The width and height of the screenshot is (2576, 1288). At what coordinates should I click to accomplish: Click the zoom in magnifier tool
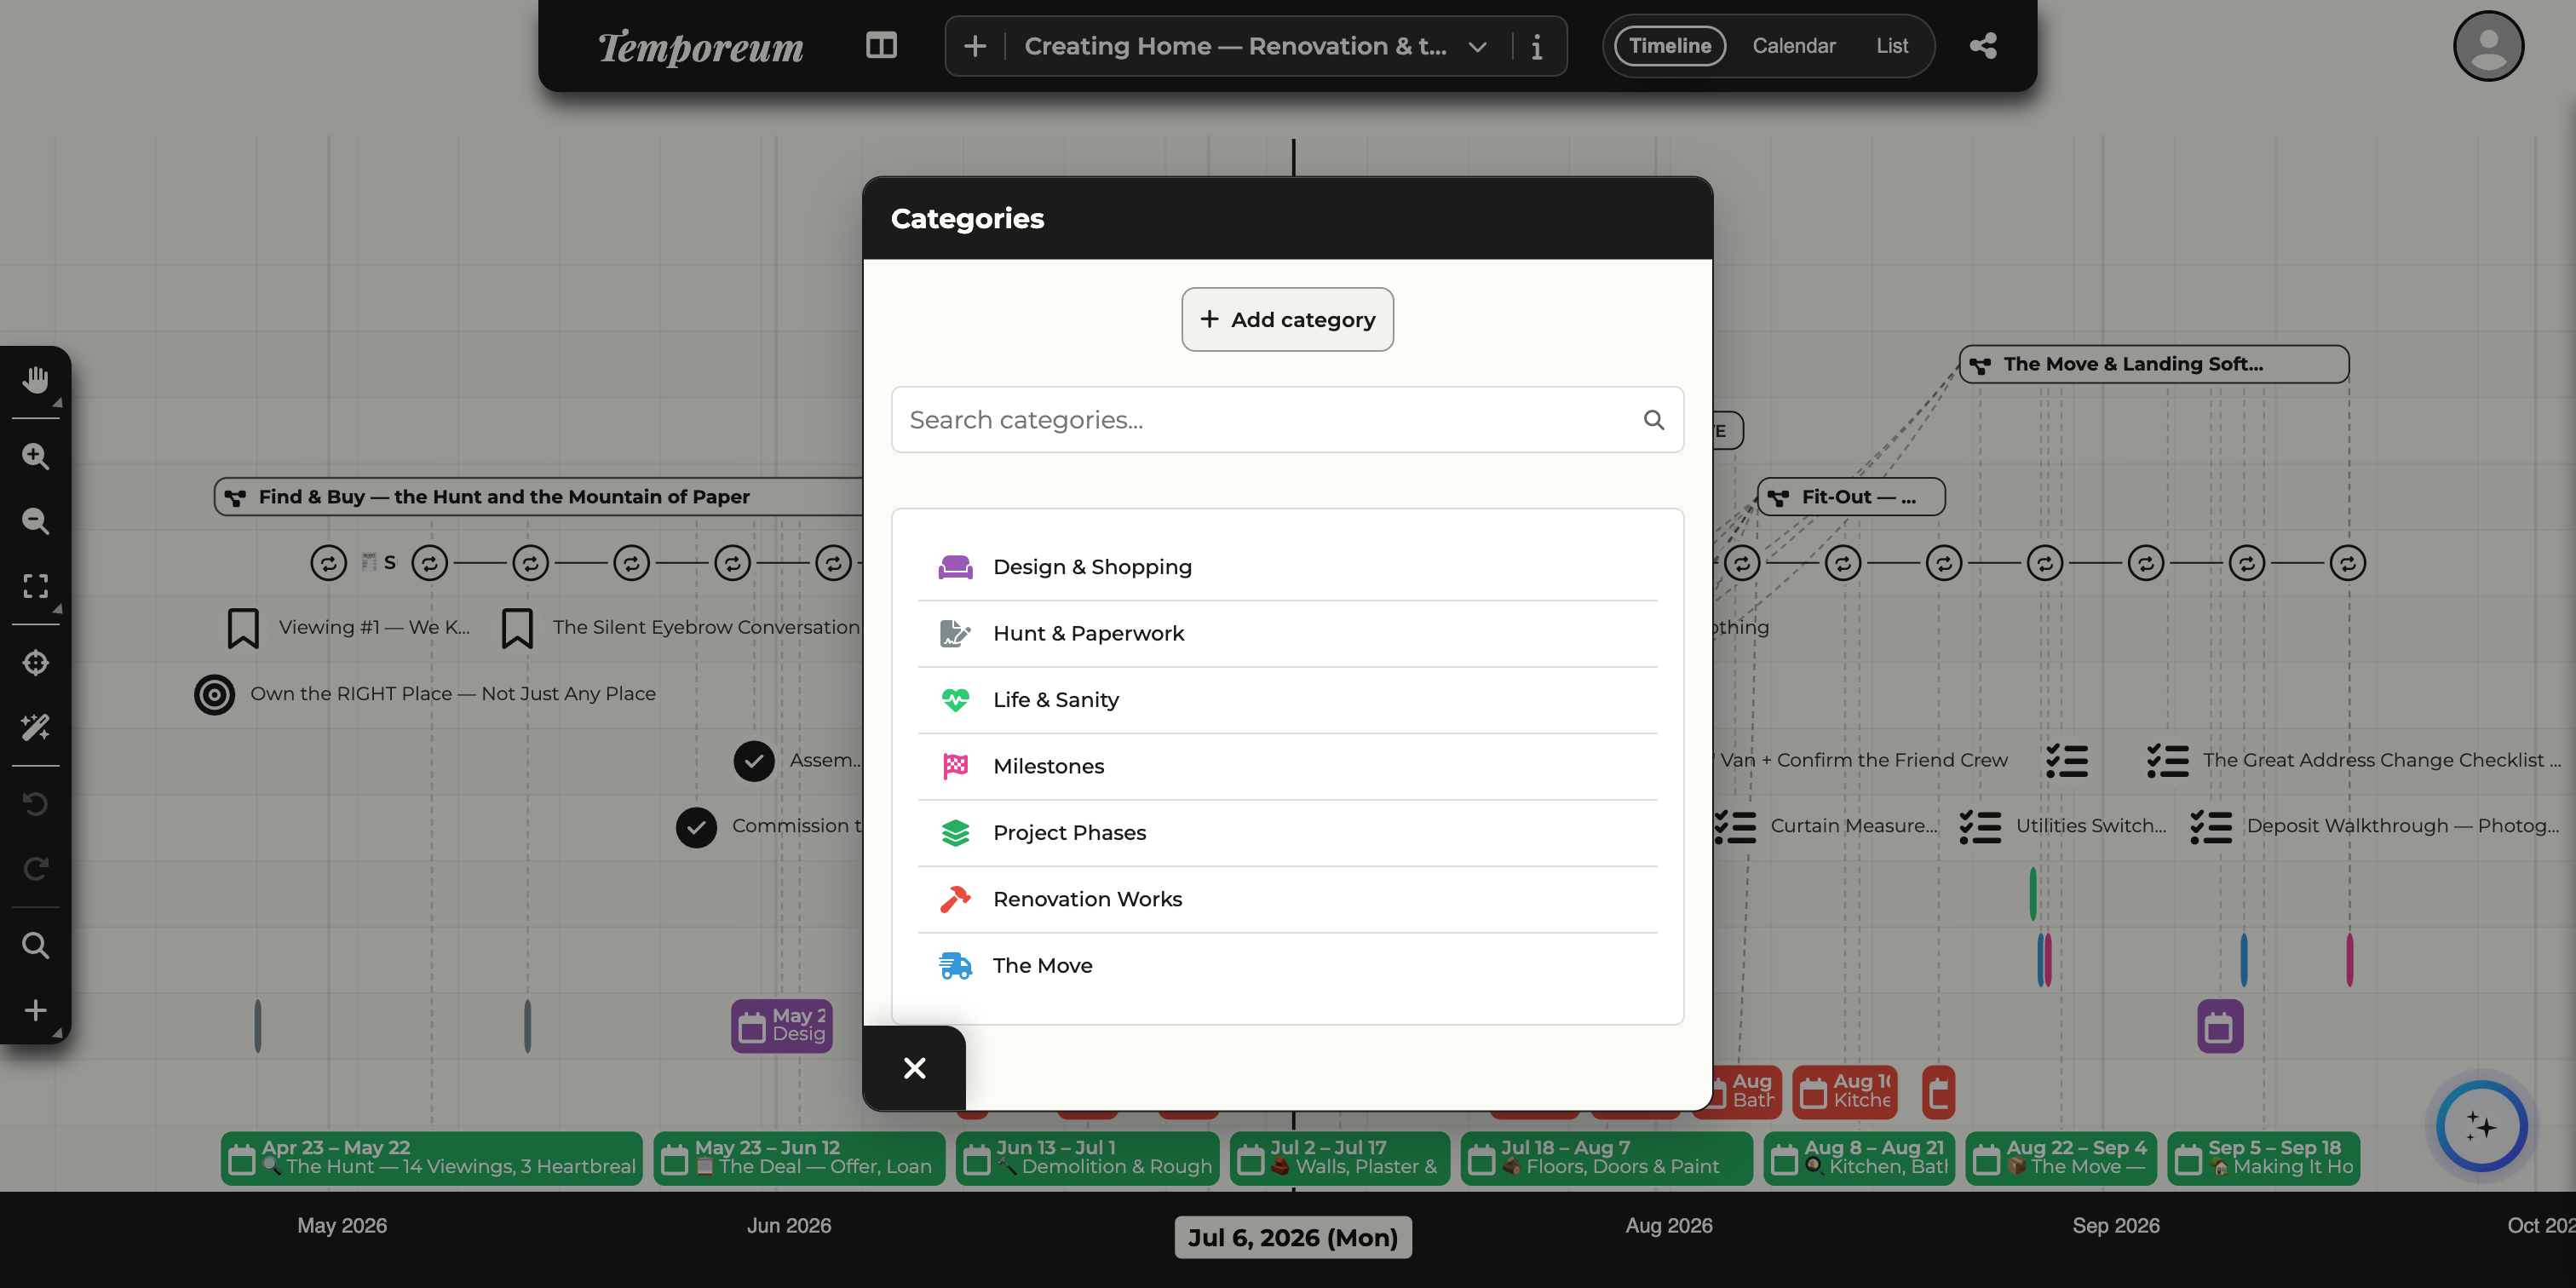coord(36,456)
